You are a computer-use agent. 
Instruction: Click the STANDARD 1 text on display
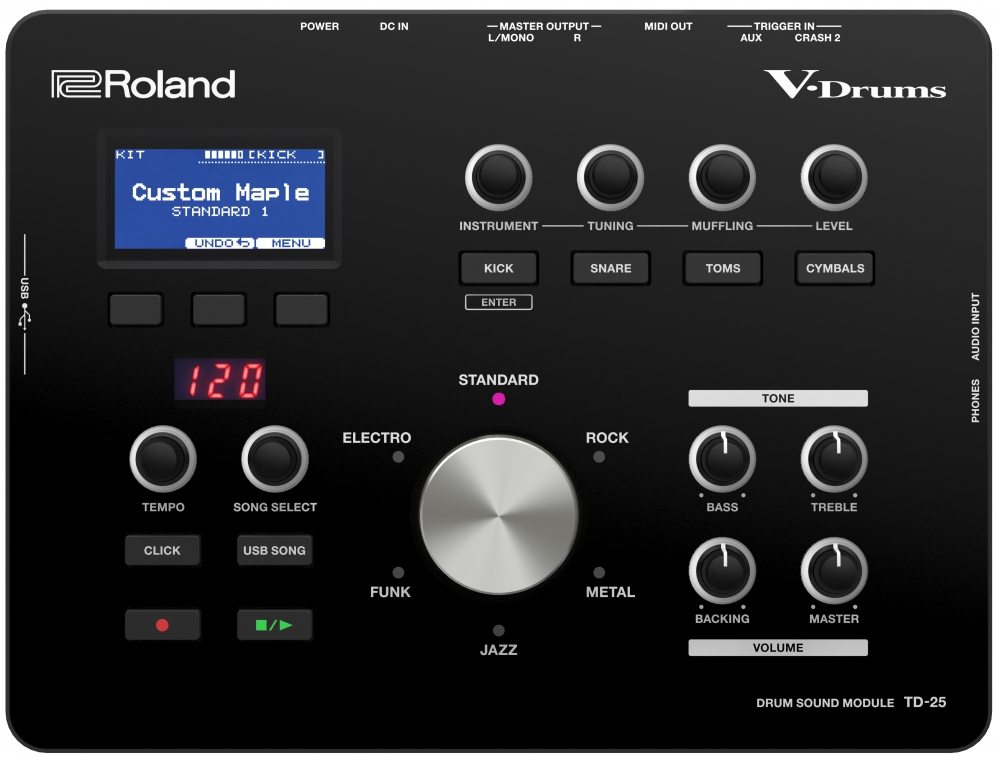coord(220,212)
